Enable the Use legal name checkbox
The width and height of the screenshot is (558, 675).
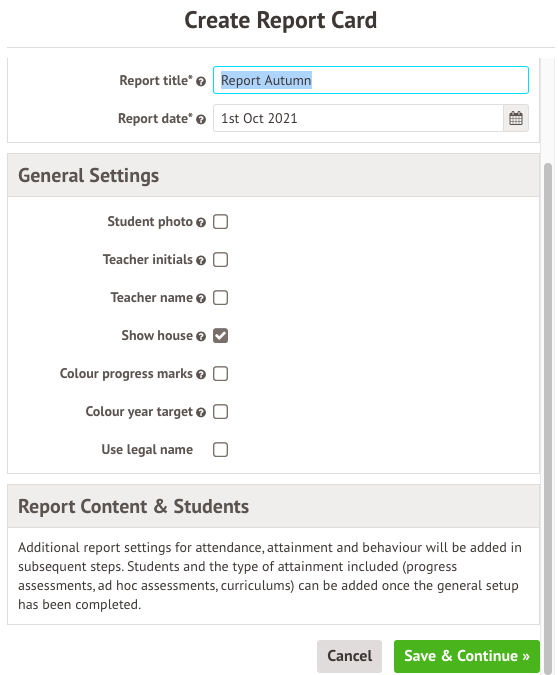click(x=220, y=449)
